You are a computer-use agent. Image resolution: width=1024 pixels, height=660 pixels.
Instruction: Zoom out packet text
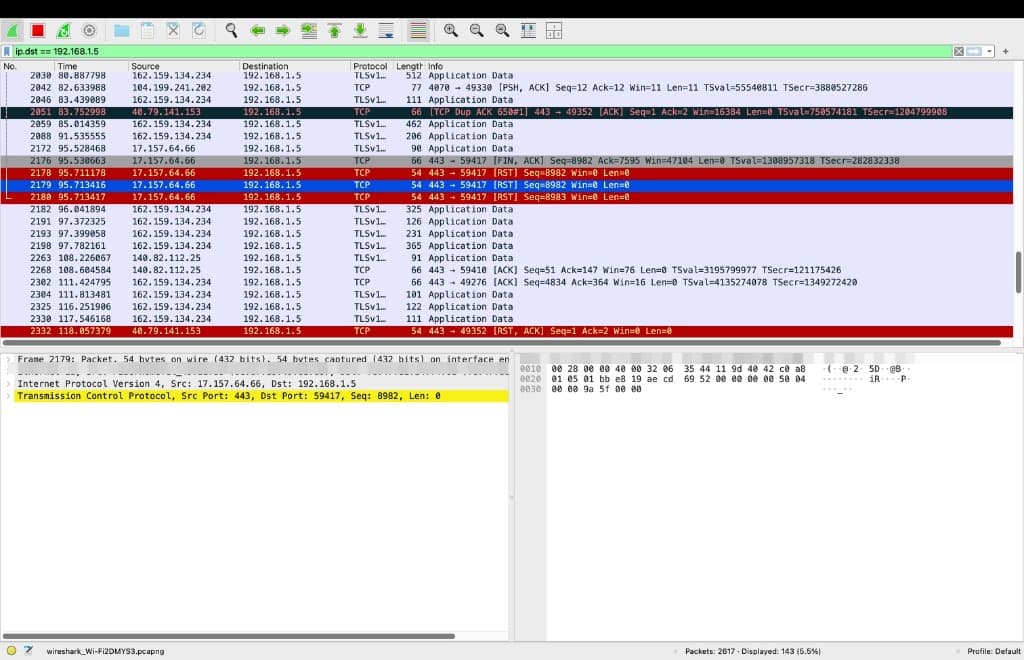(x=477, y=30)
